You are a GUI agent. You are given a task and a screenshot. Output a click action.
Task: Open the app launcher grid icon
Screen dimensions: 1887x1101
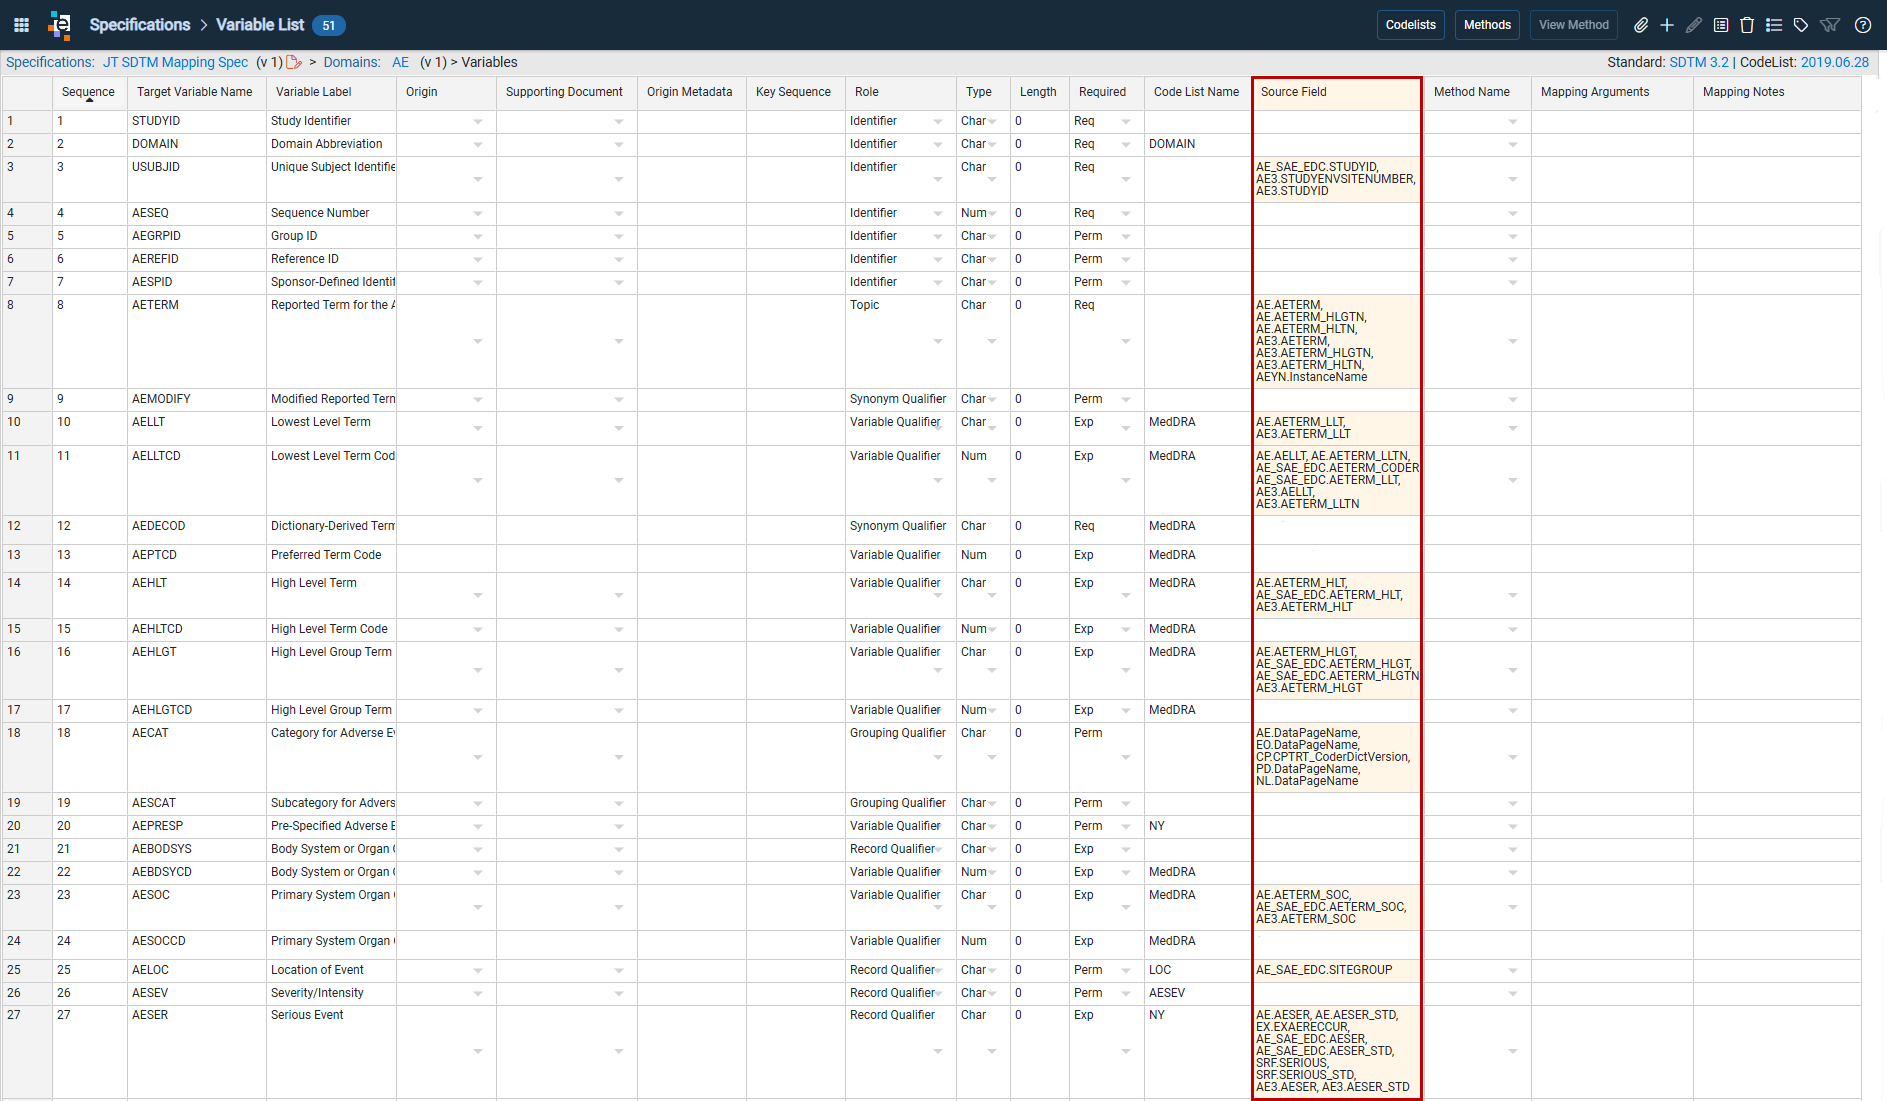(21, 25)
